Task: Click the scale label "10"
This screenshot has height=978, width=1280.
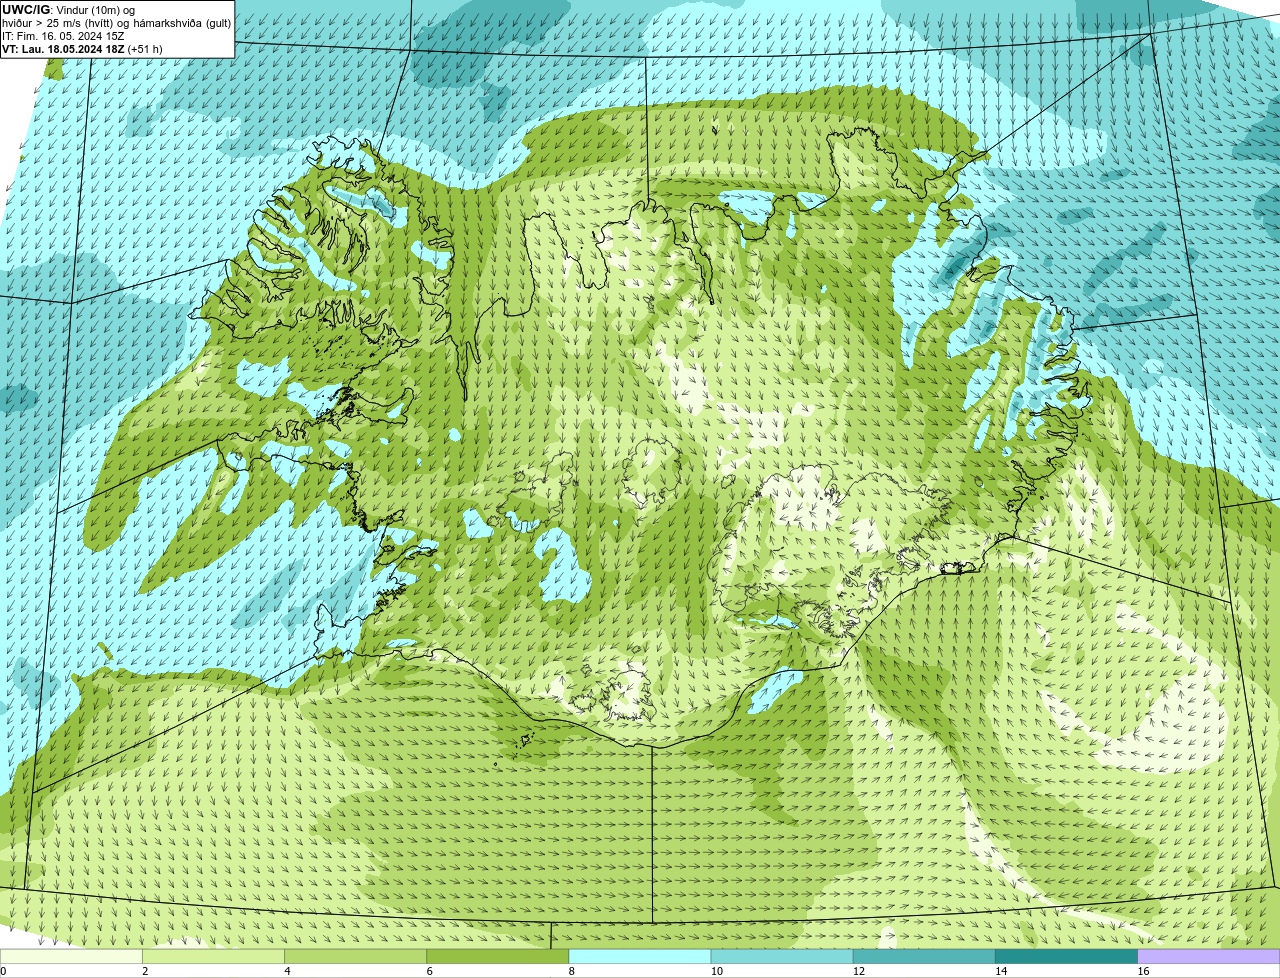Action: pos(716,971)
